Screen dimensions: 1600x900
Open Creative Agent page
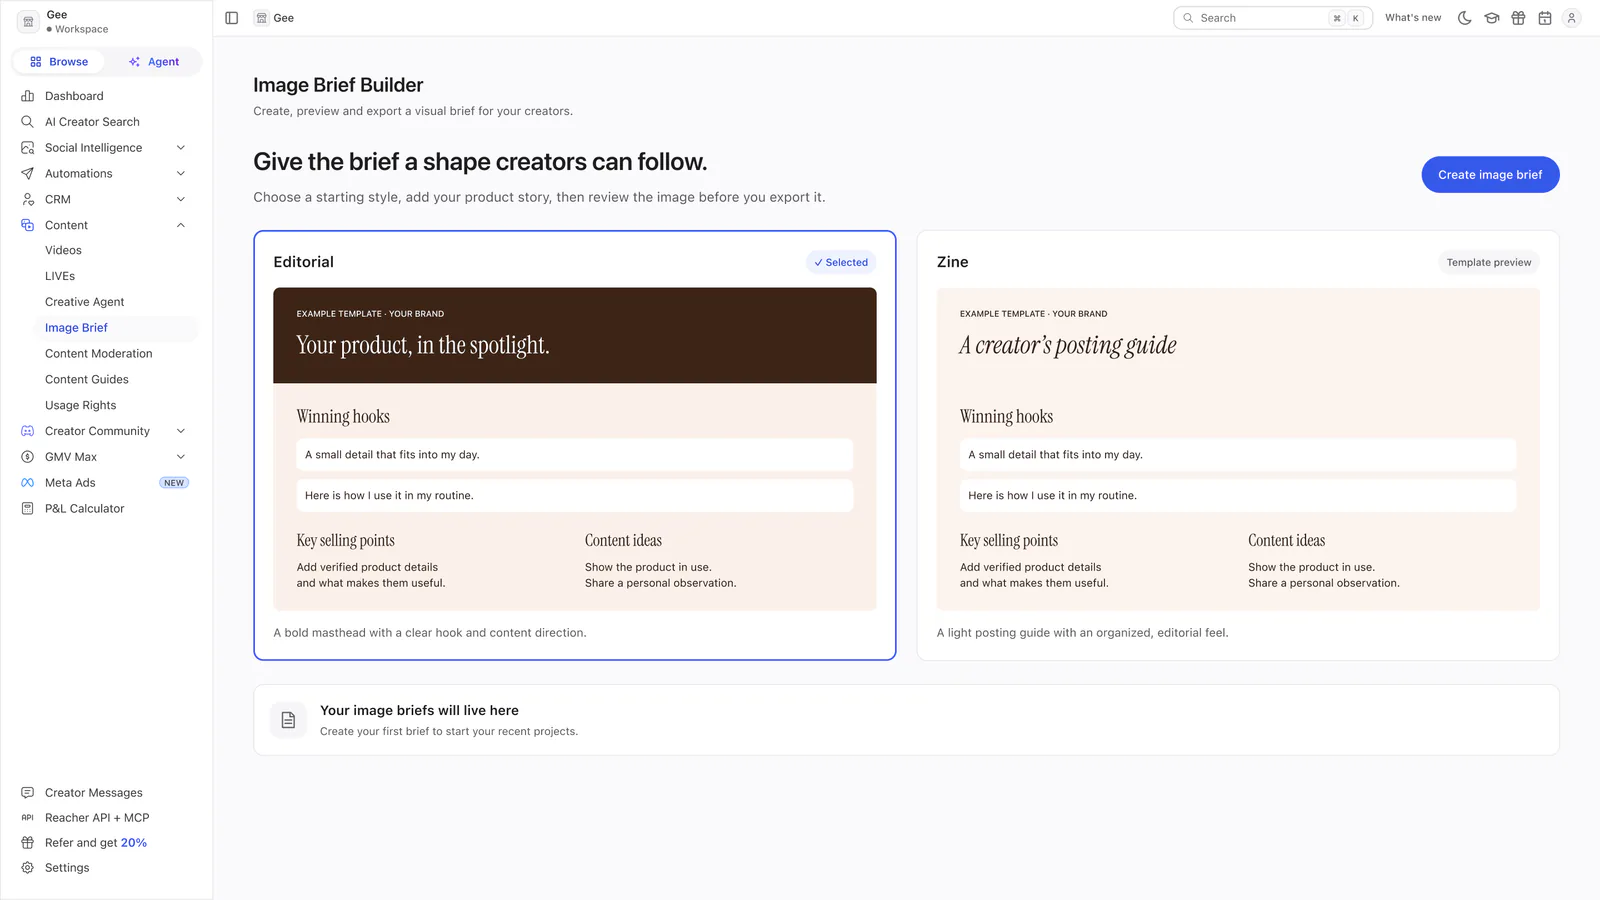85,302
